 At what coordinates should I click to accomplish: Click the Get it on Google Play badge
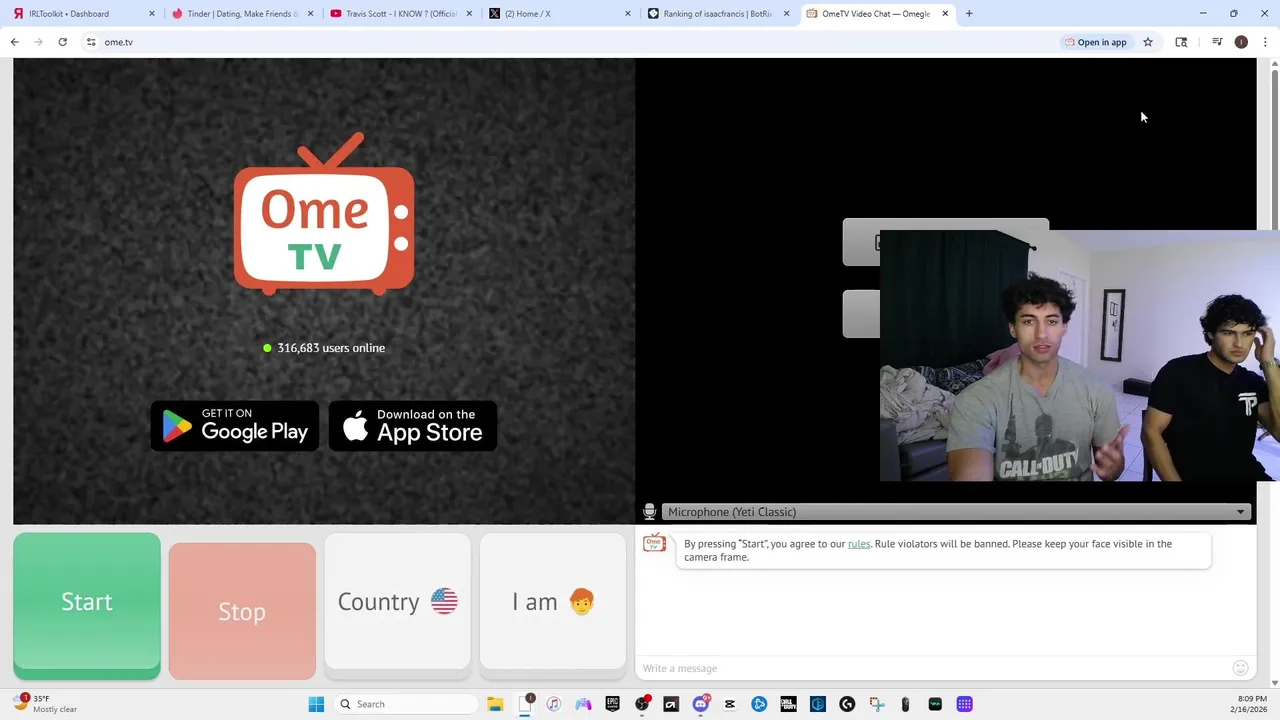click(x=235, y=426)
